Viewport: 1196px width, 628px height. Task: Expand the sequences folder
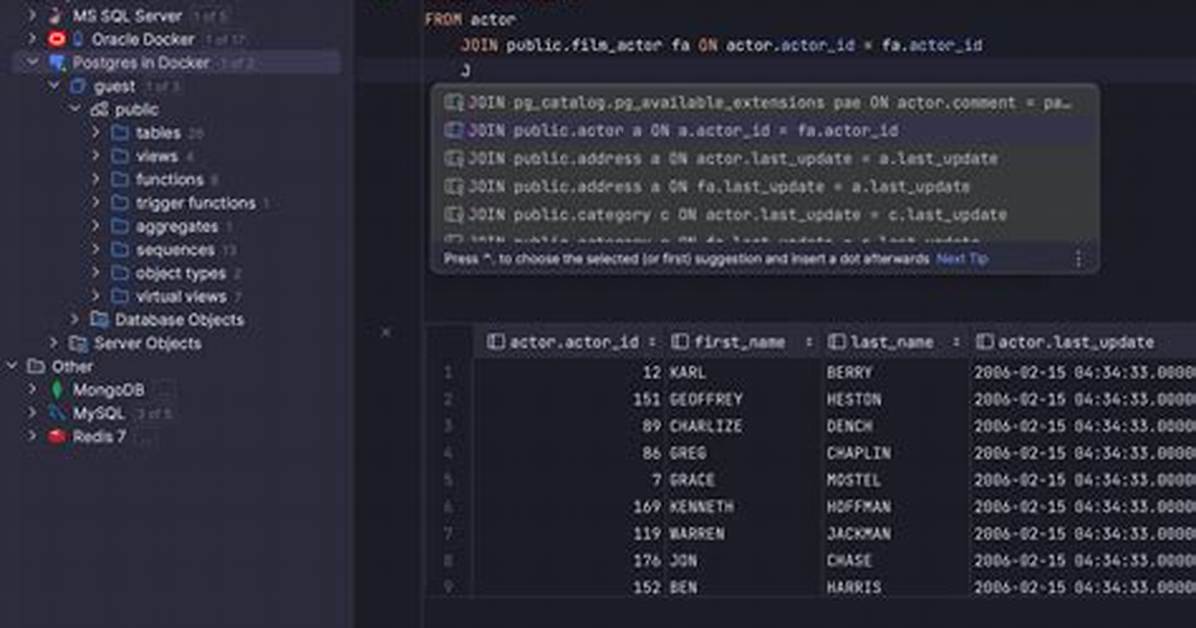click(95, 250)
